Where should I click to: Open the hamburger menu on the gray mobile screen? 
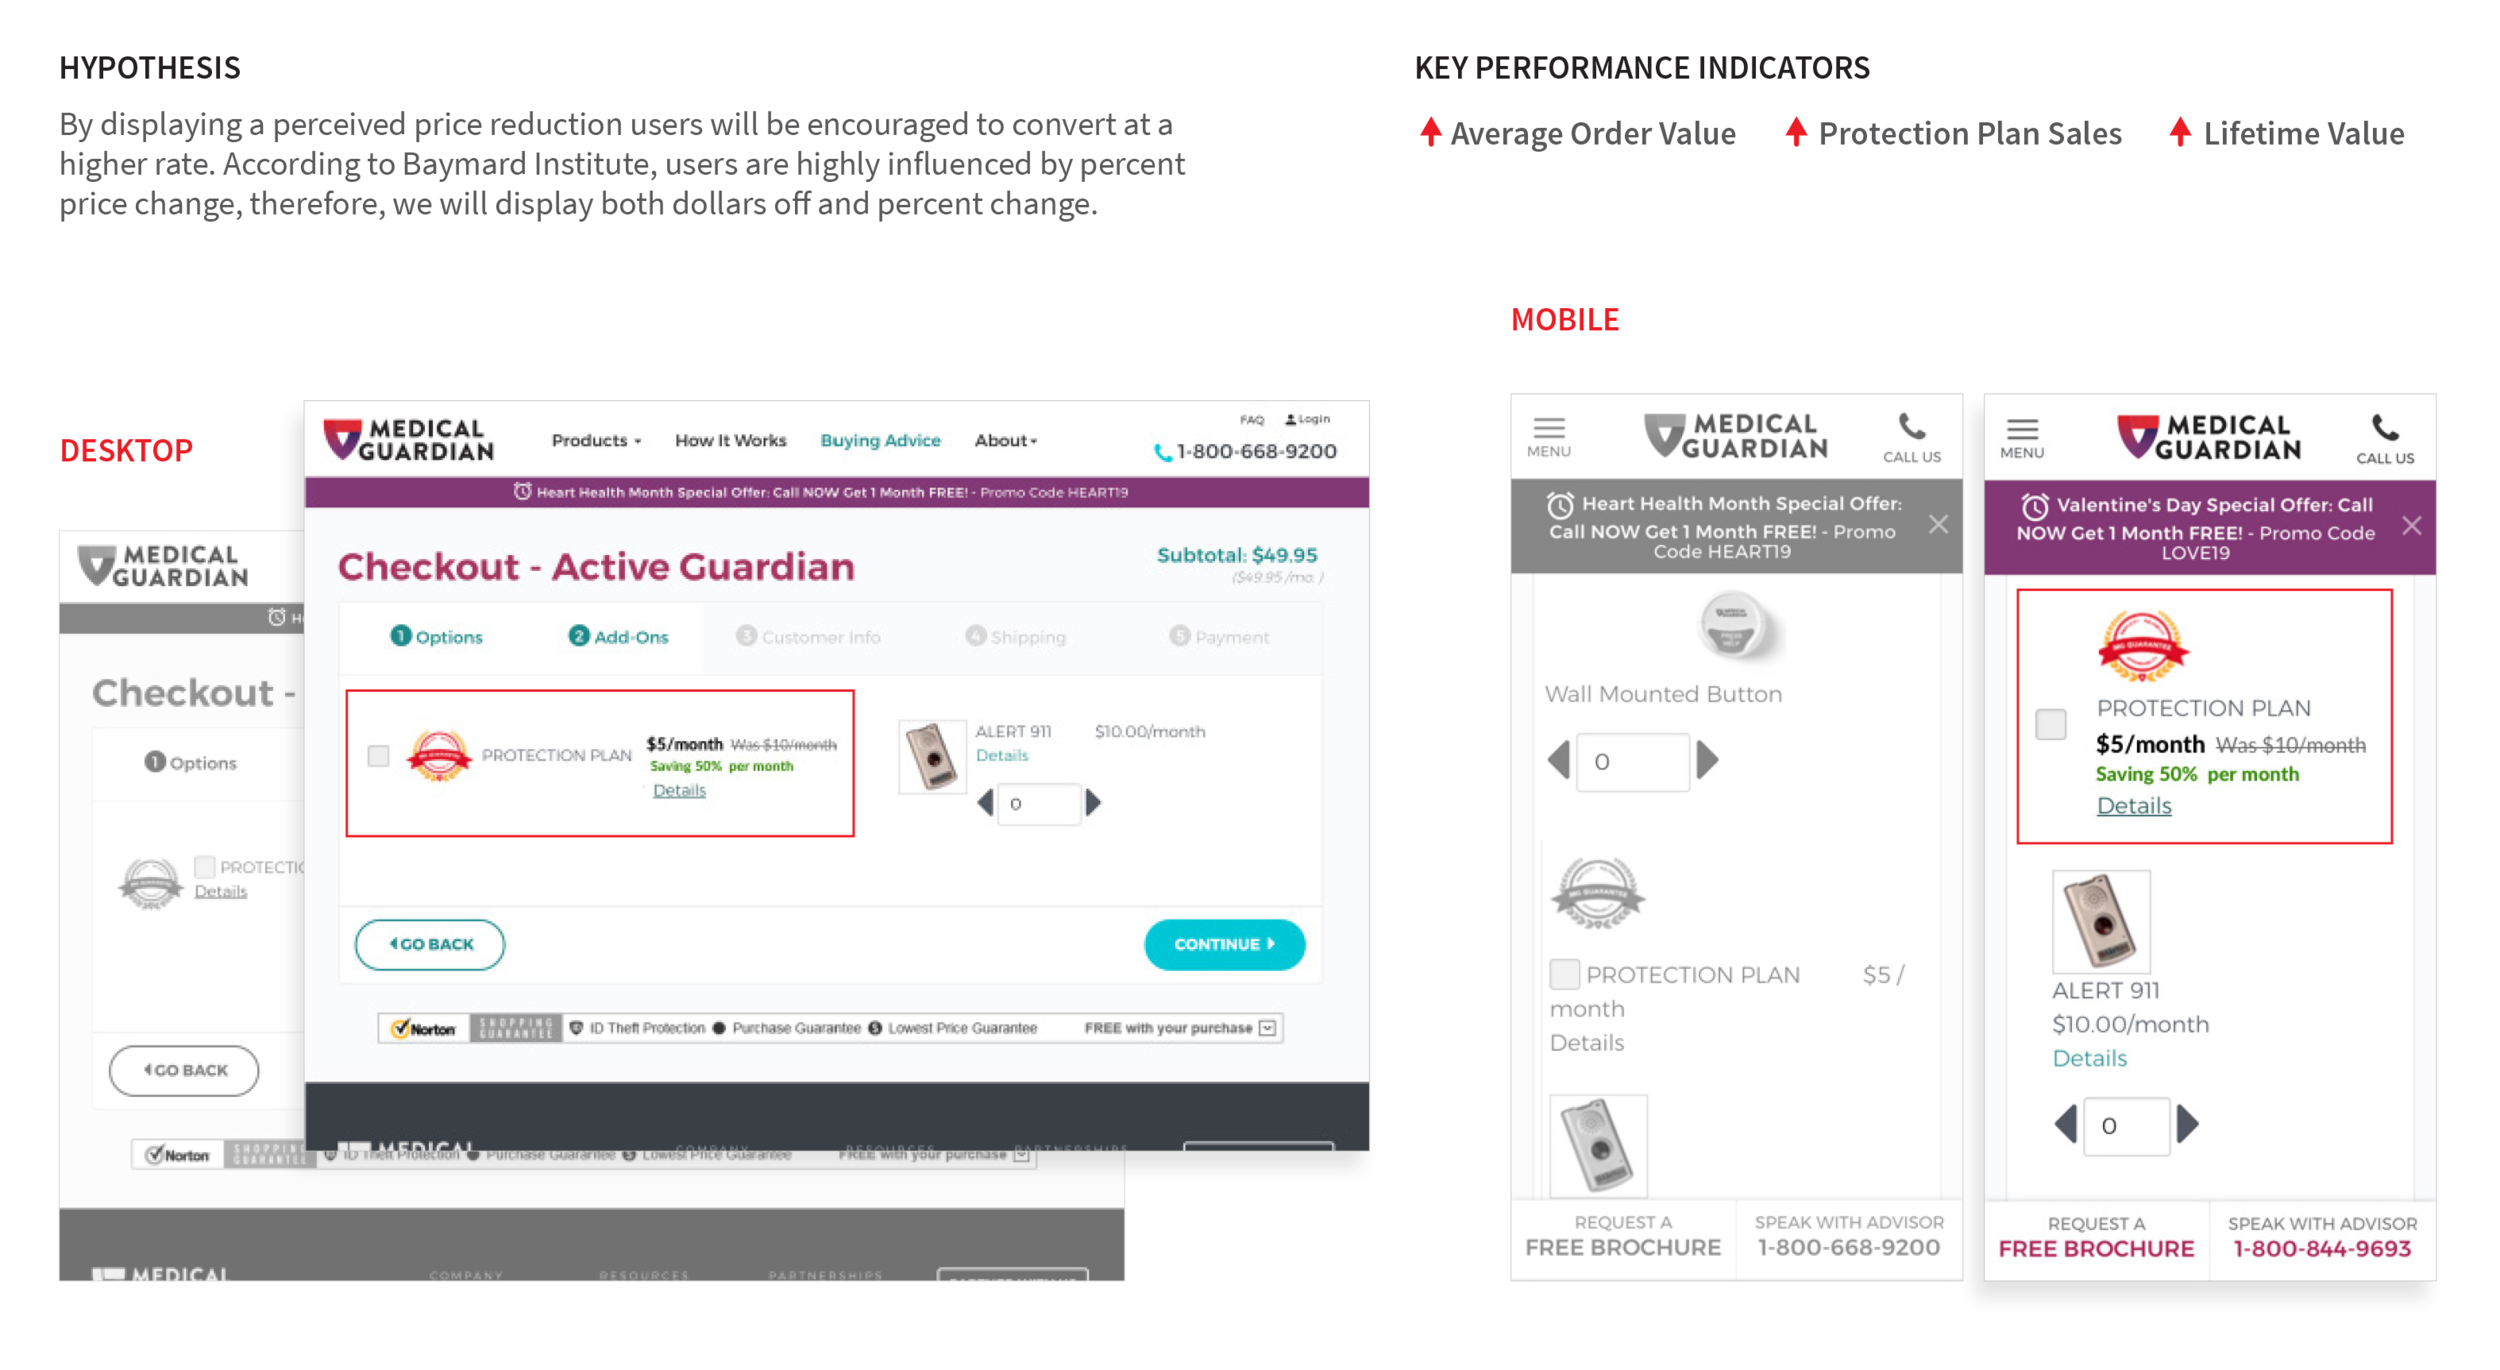[x=1549, y=436]
